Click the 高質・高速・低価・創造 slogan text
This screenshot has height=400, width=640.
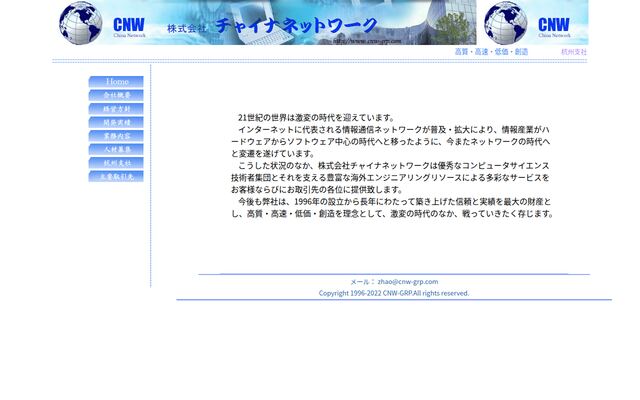click(x=491, y=52)
